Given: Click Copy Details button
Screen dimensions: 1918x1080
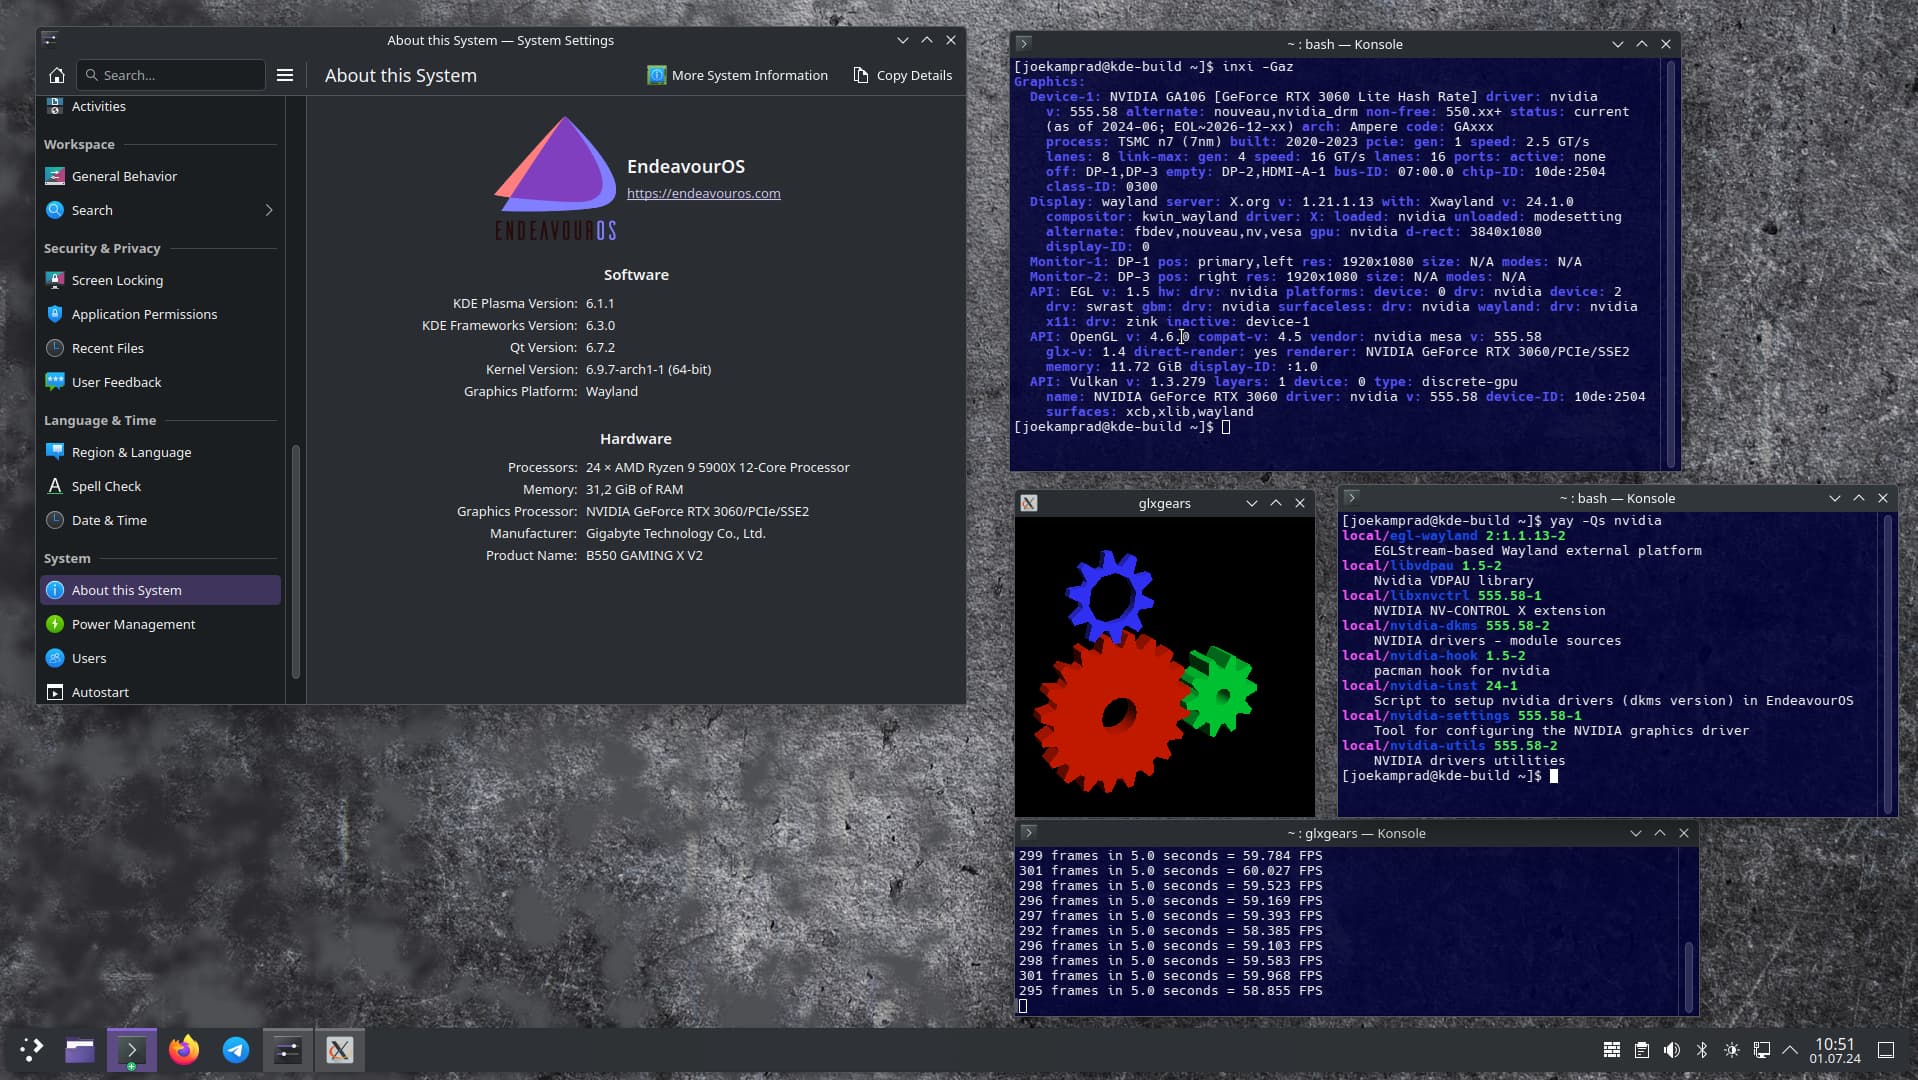Looking at the screenshot, I should pos(902,75).
